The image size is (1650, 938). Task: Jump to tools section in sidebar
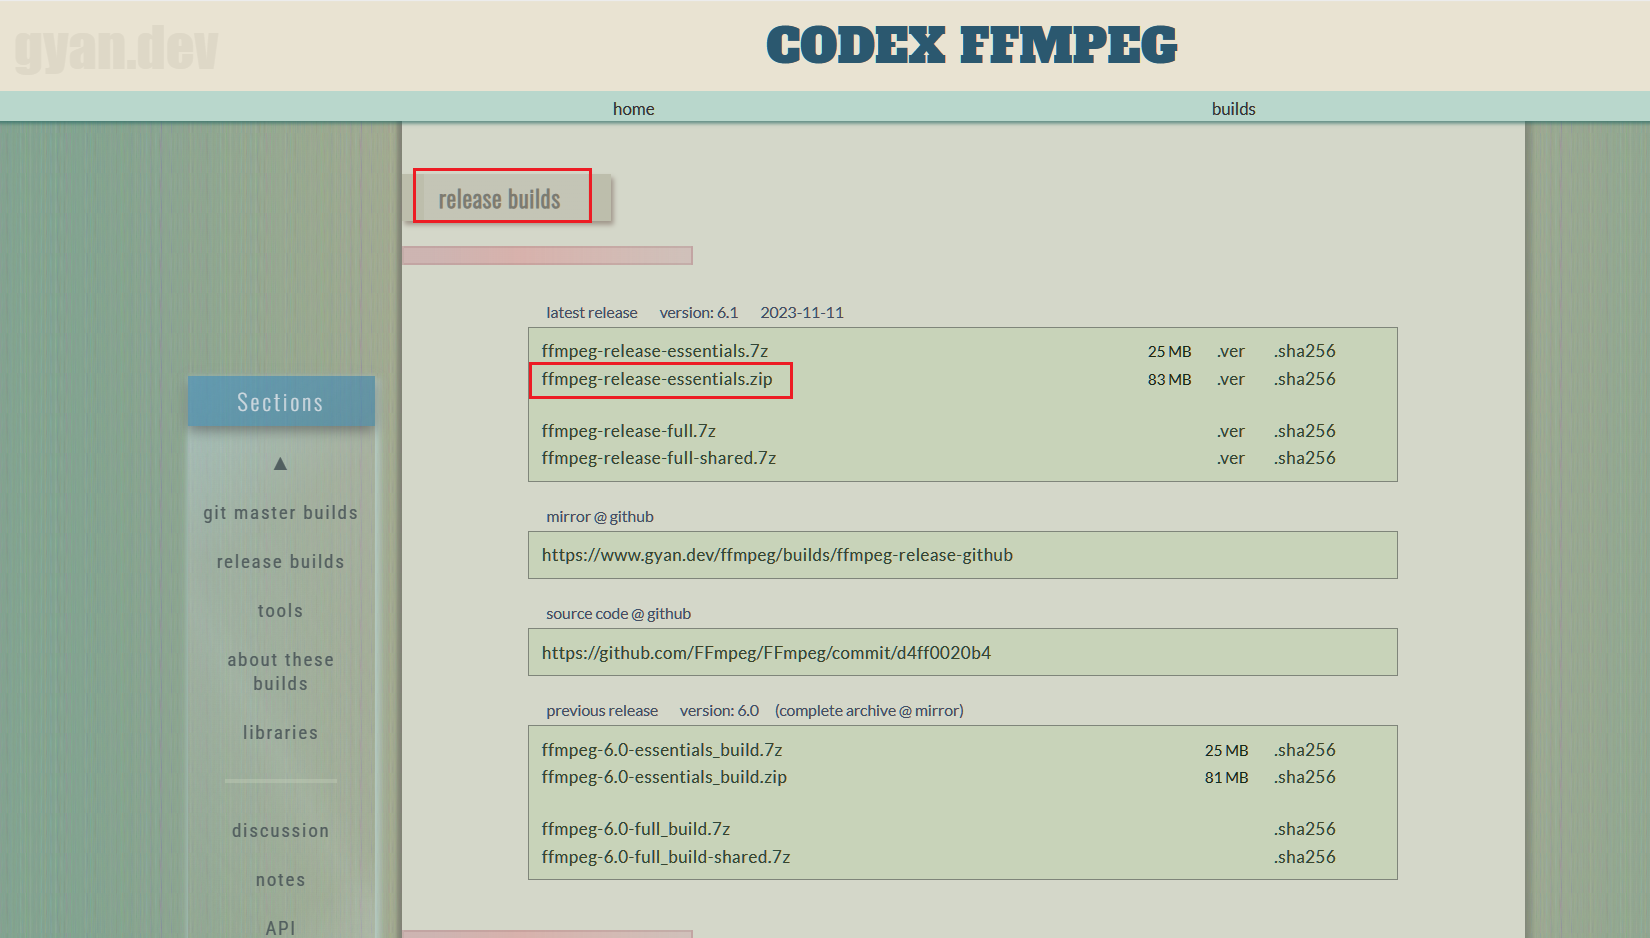(280, 611)
